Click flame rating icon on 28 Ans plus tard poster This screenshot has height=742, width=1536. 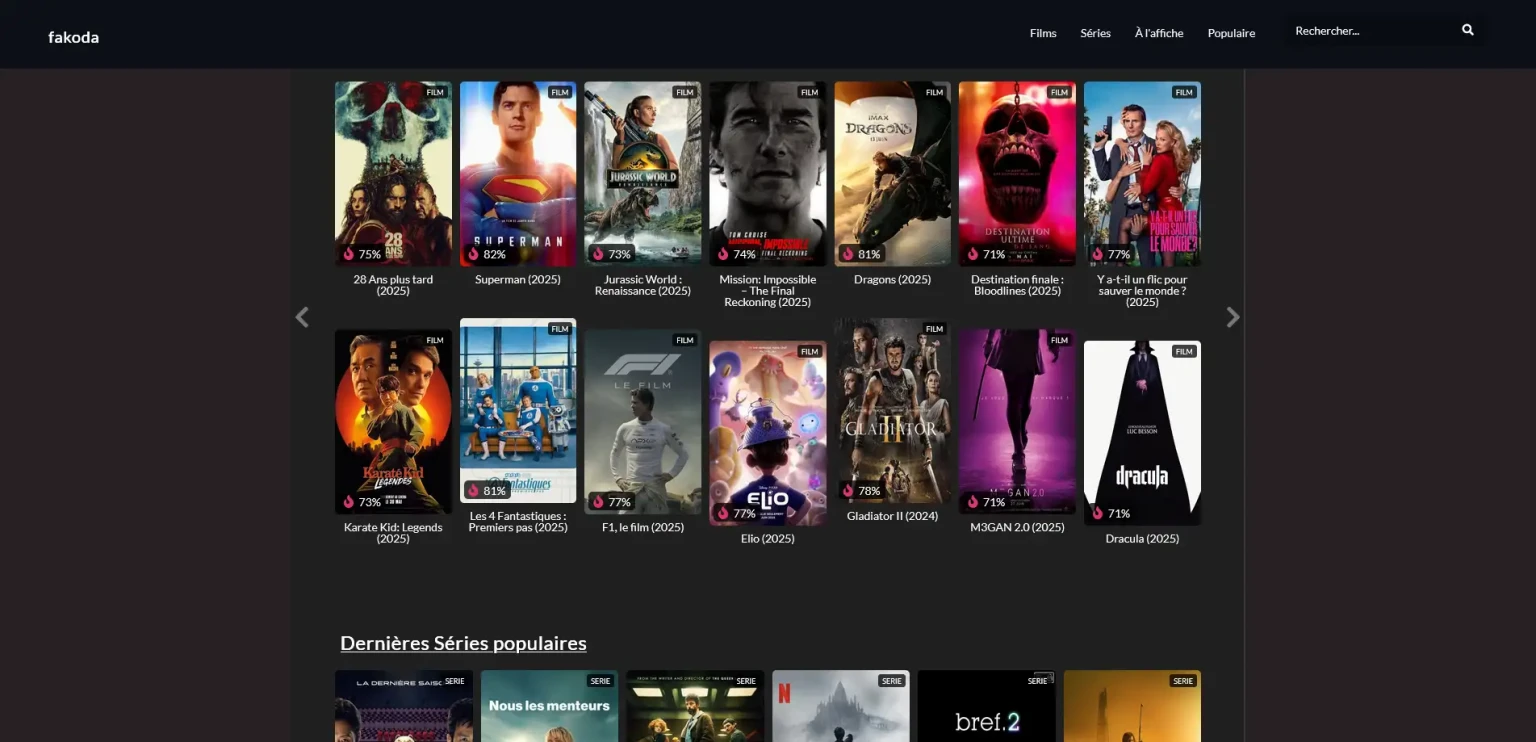click(349, 254)
